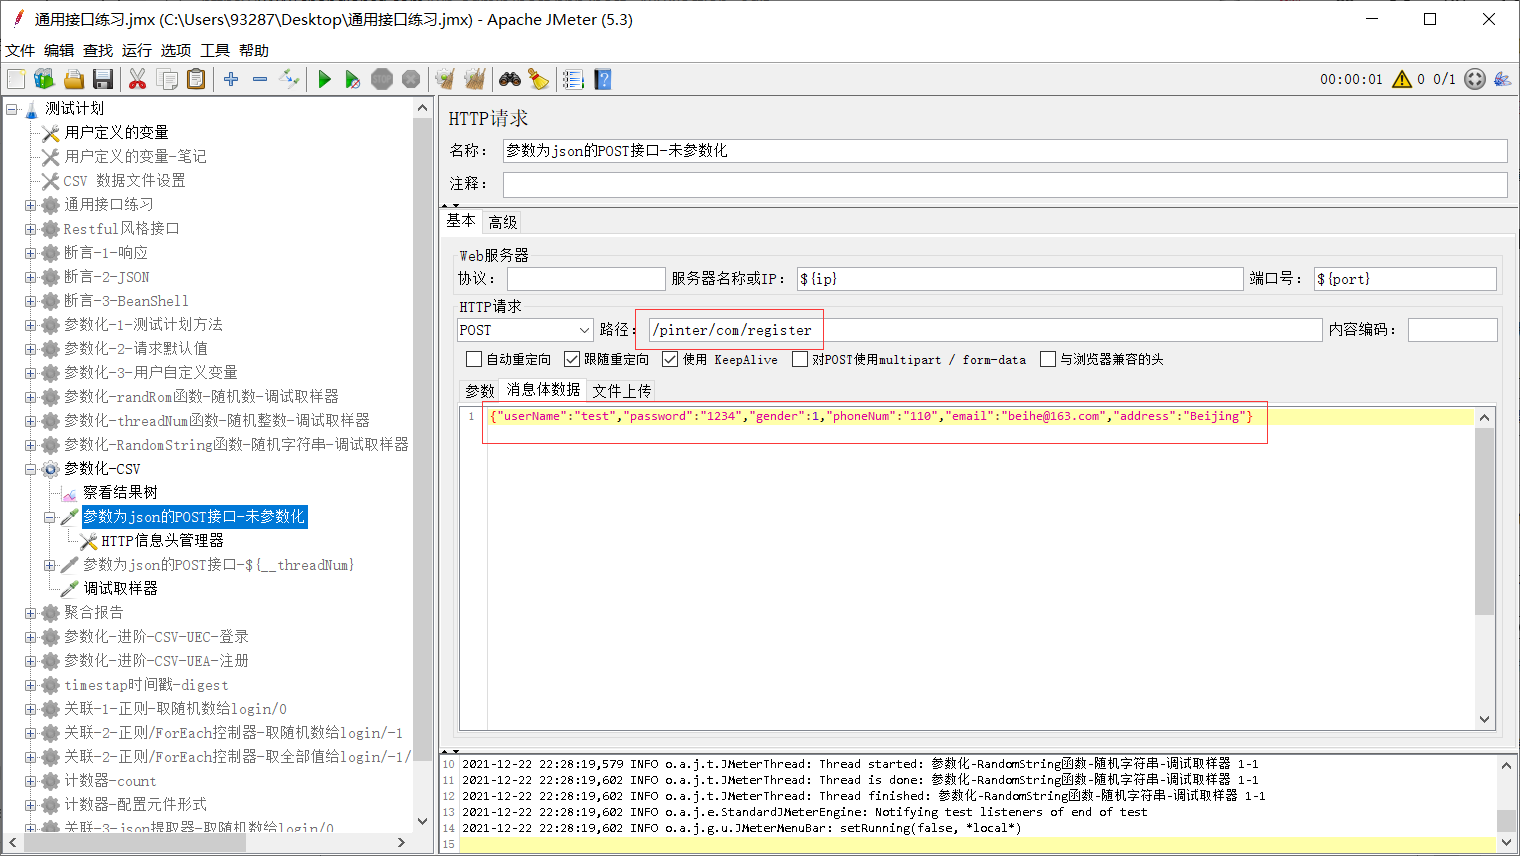Viewport: 1520px width, 856px height.
Task: Click the 端口号 field with ${port}
Action: pyautogui.click(x=1405, y=279)
